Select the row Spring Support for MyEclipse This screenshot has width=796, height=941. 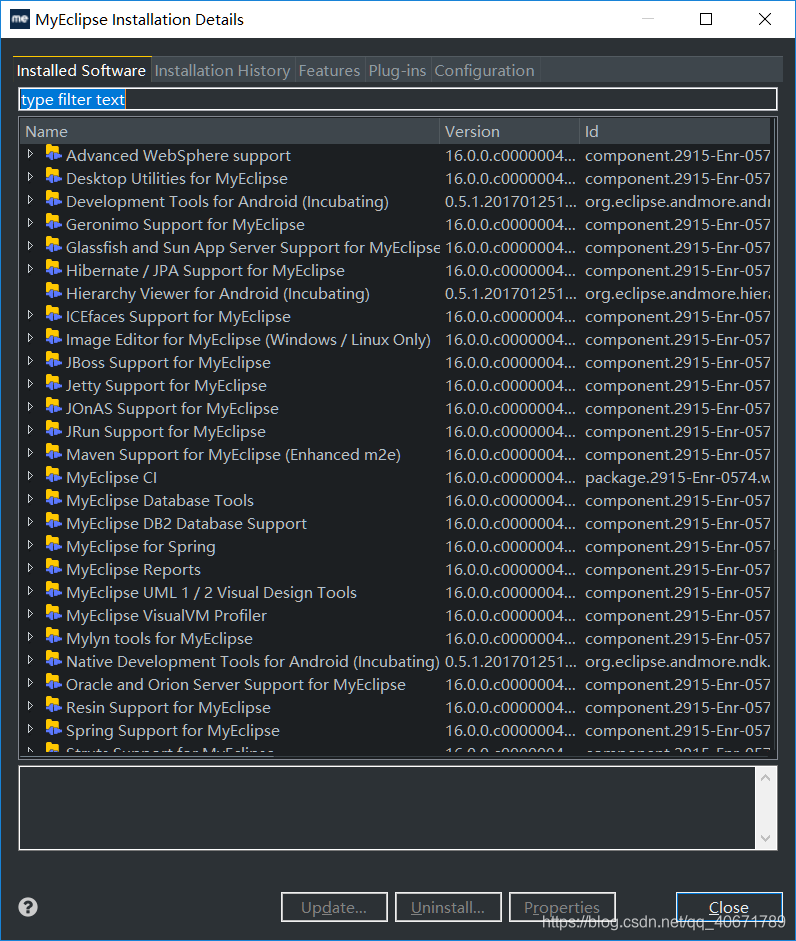[396, 730]
